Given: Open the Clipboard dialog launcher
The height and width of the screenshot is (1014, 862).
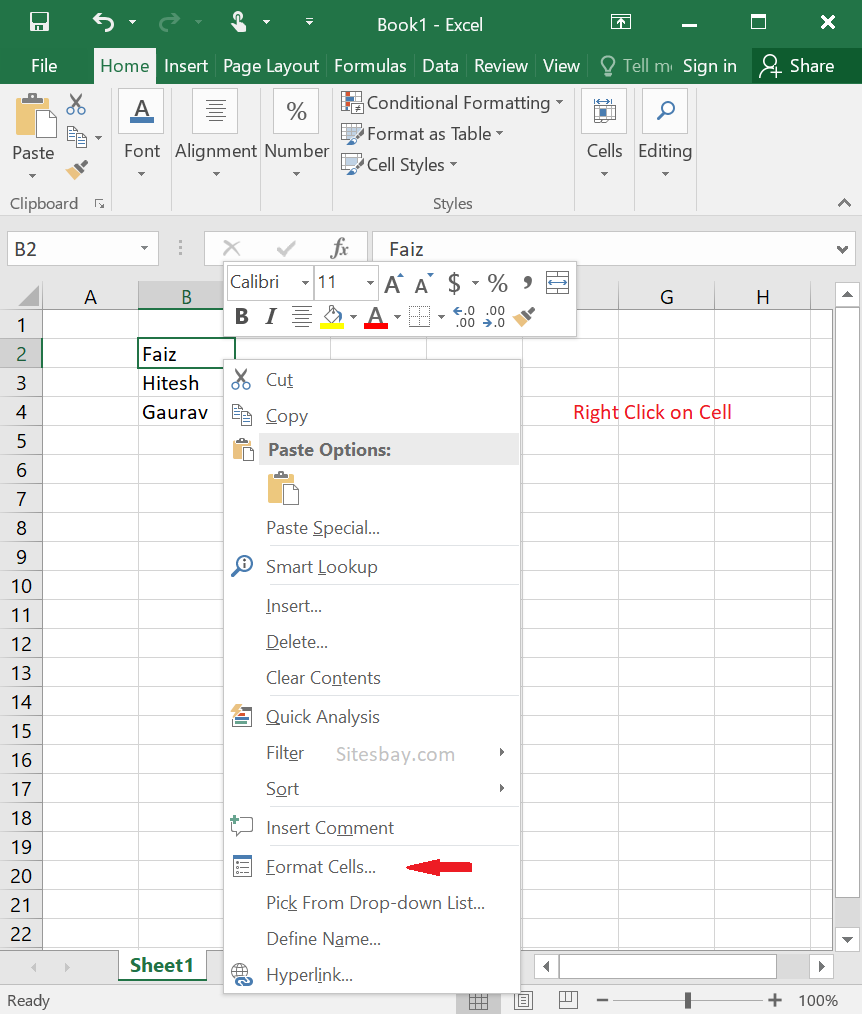Looking at the screenshot, I should (100, 204).
